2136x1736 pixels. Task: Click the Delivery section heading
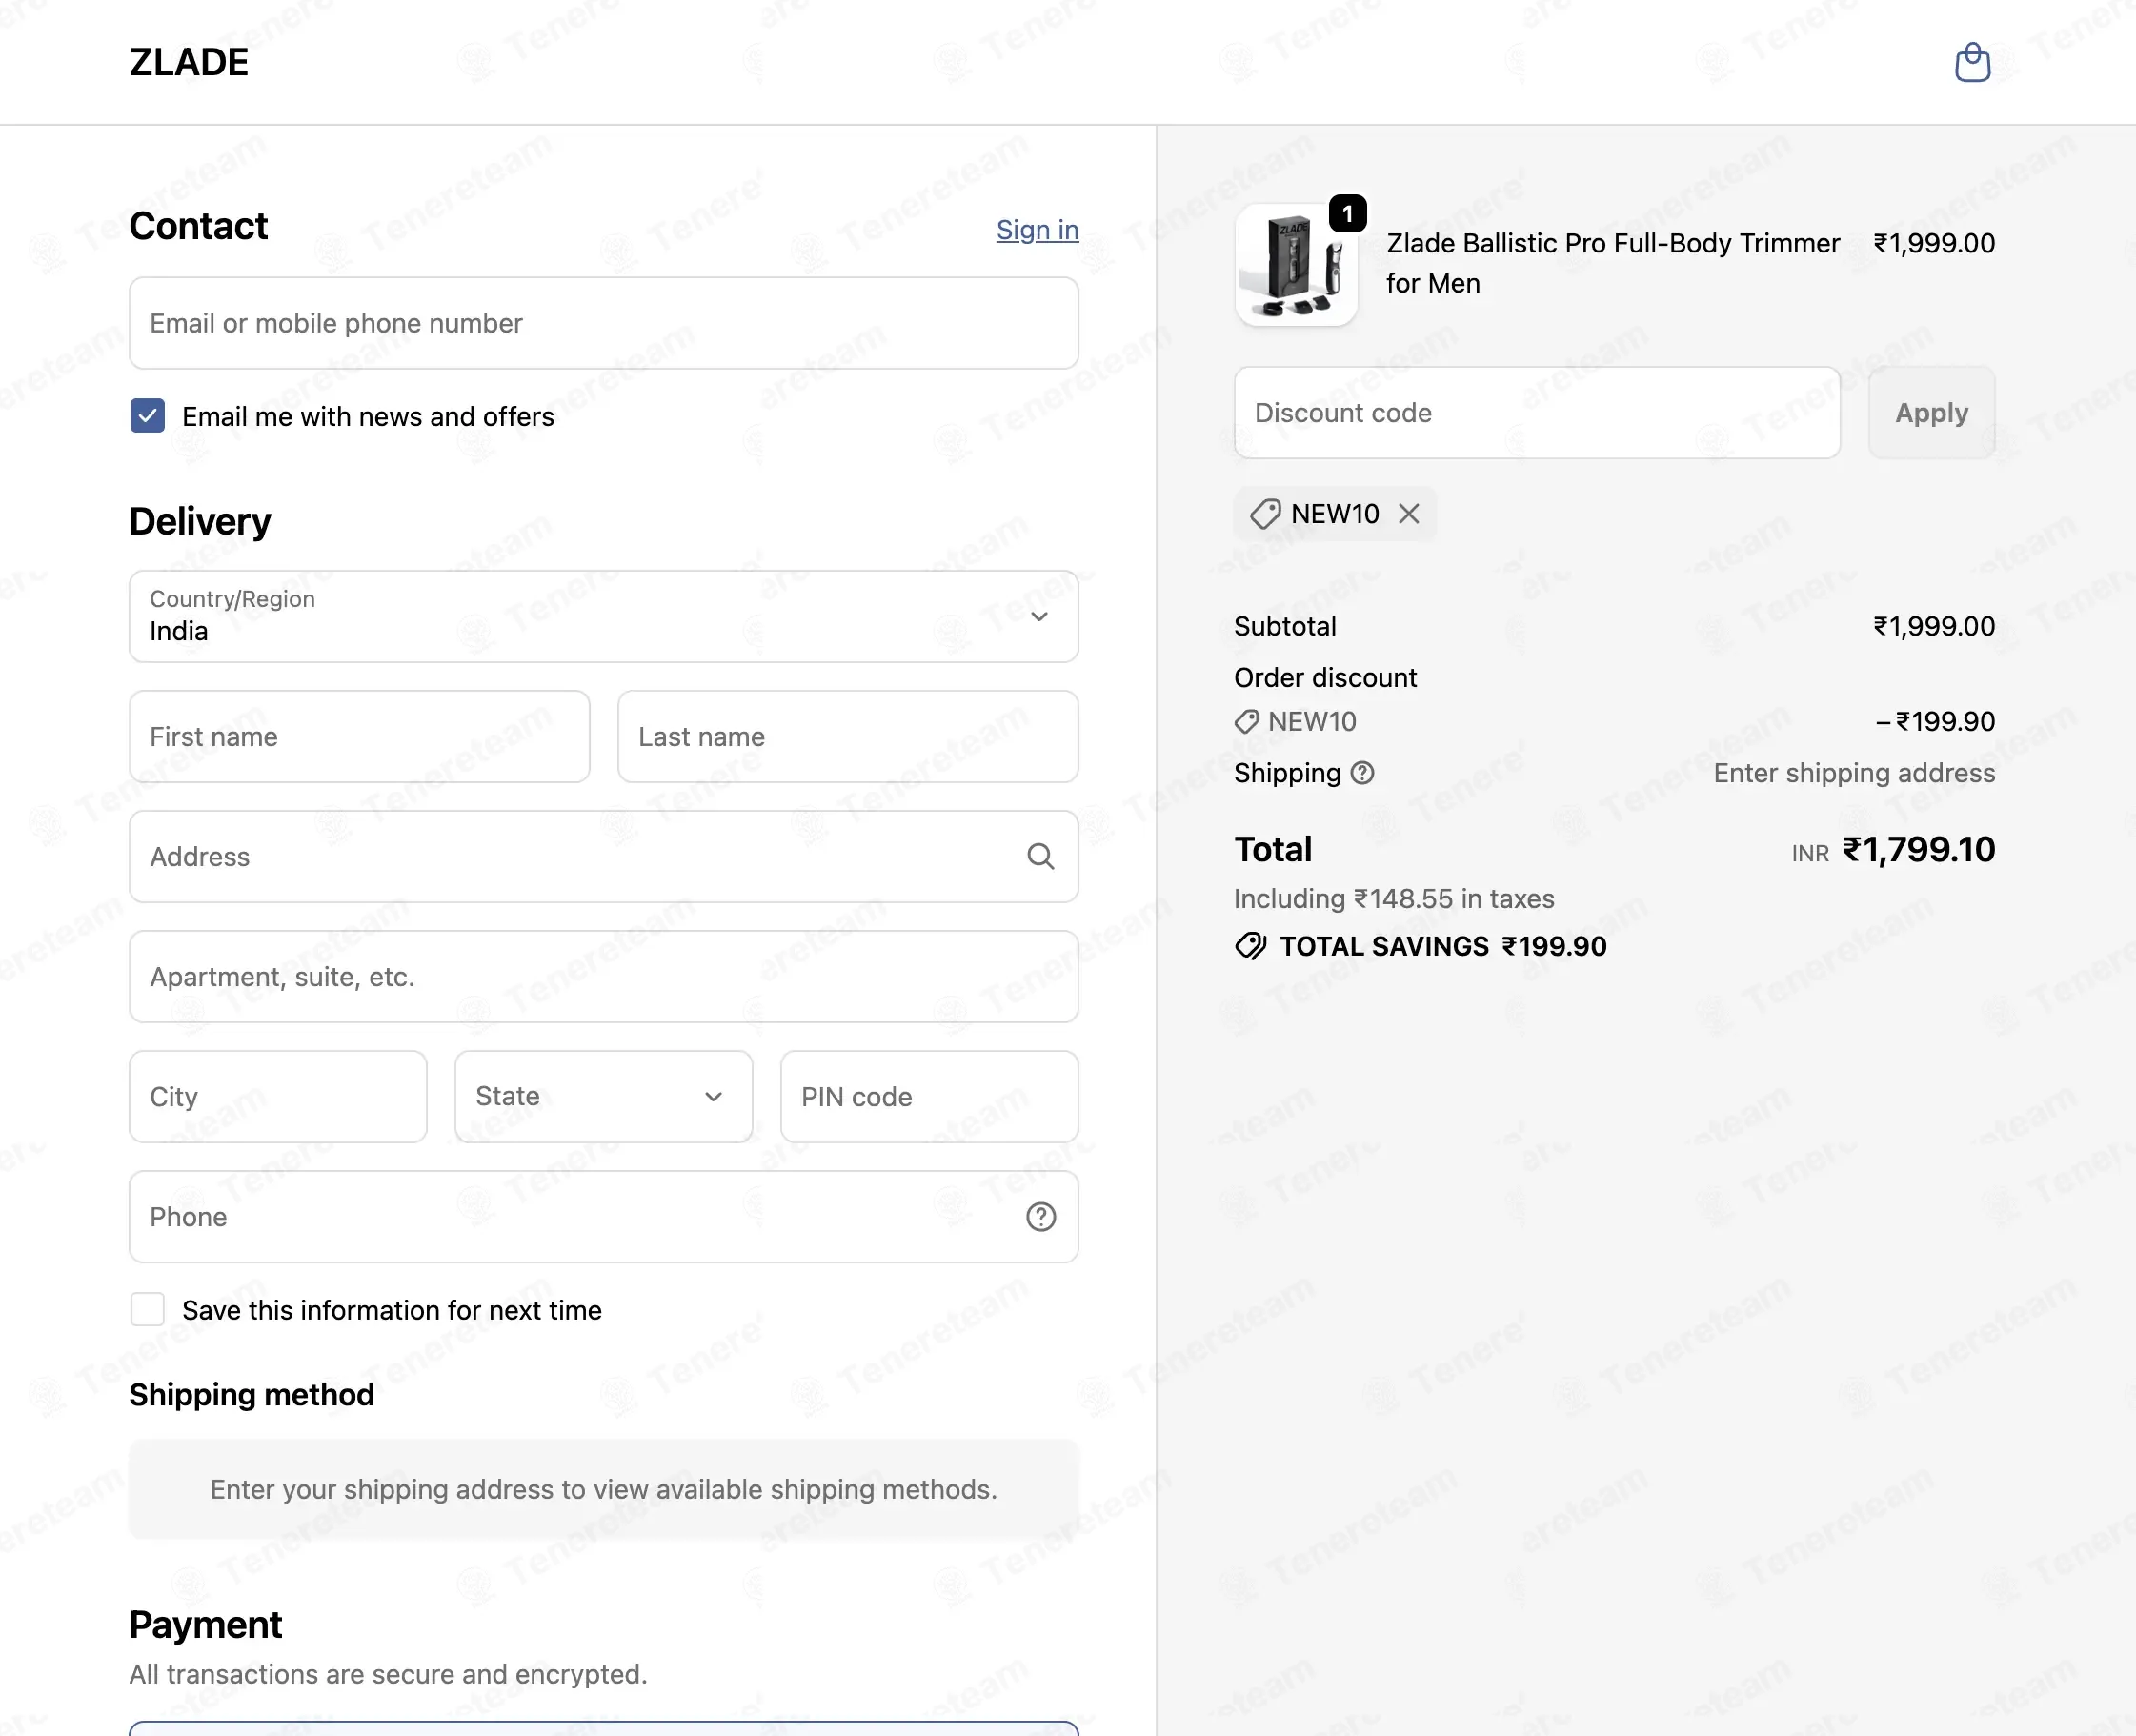(x=200, y=521)
